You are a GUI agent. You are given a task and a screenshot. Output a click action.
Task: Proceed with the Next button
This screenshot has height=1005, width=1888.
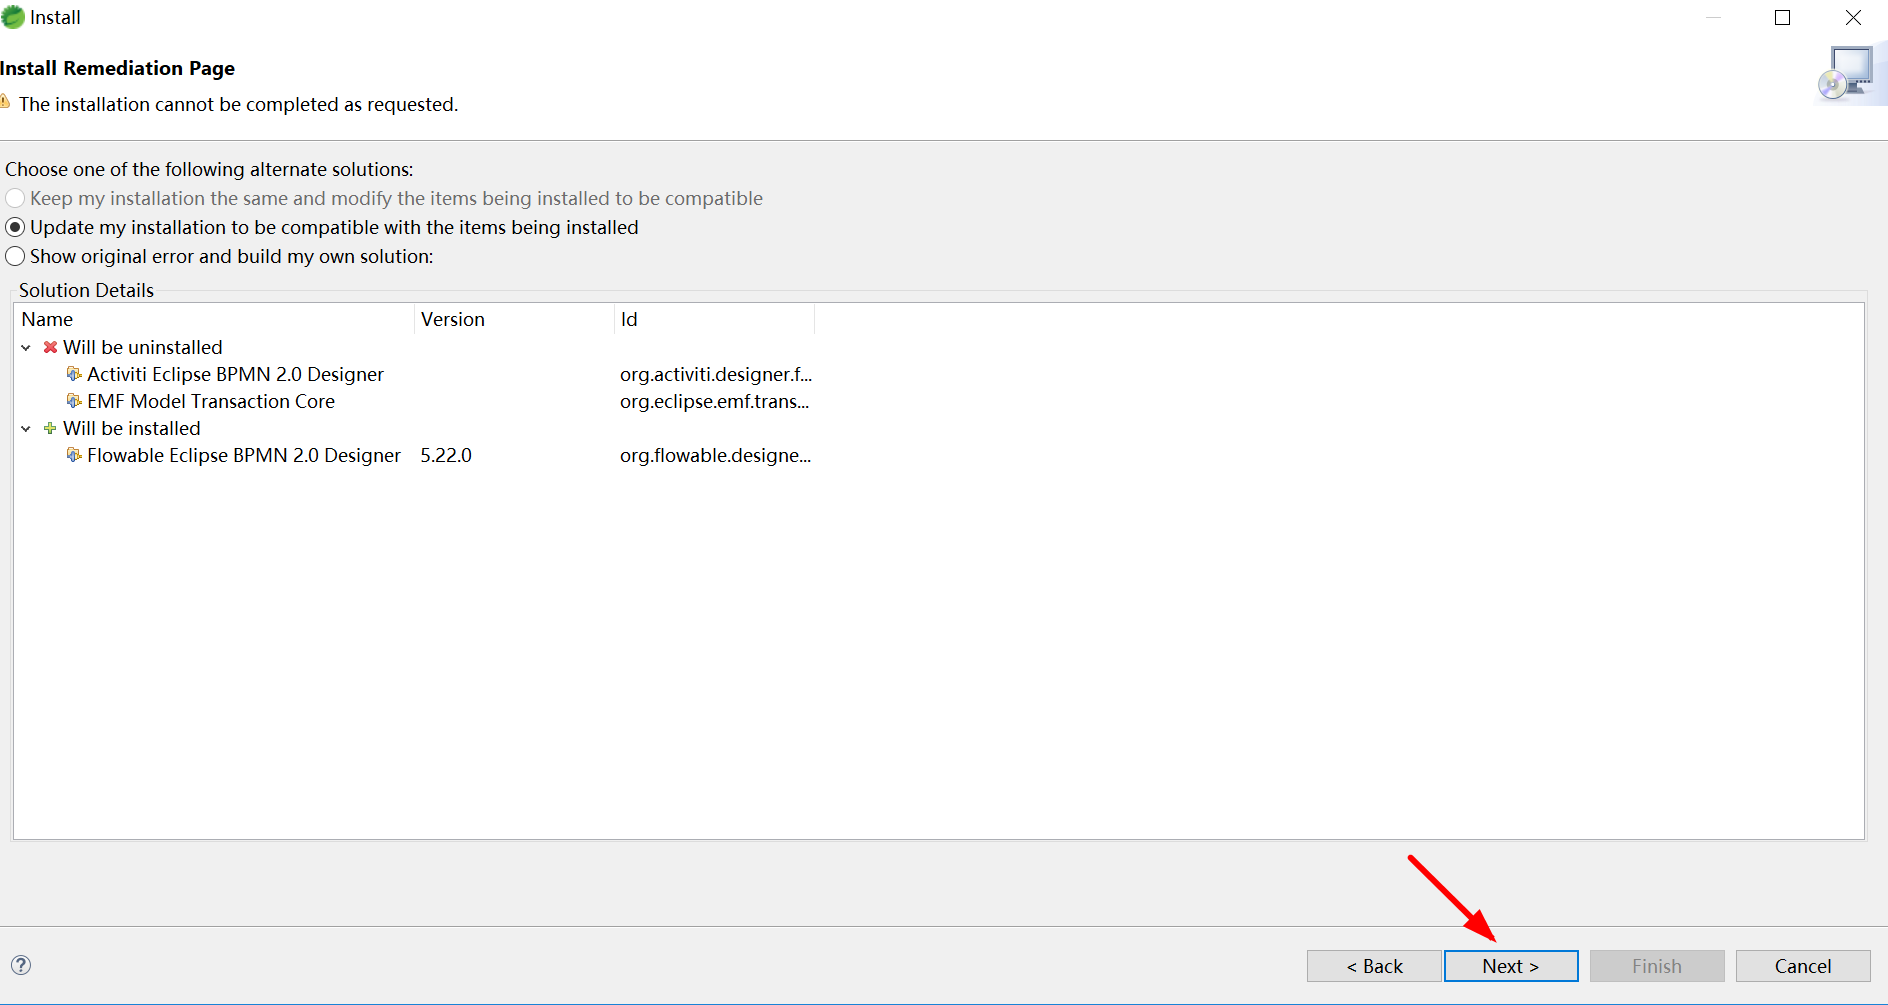(1511, 966)
